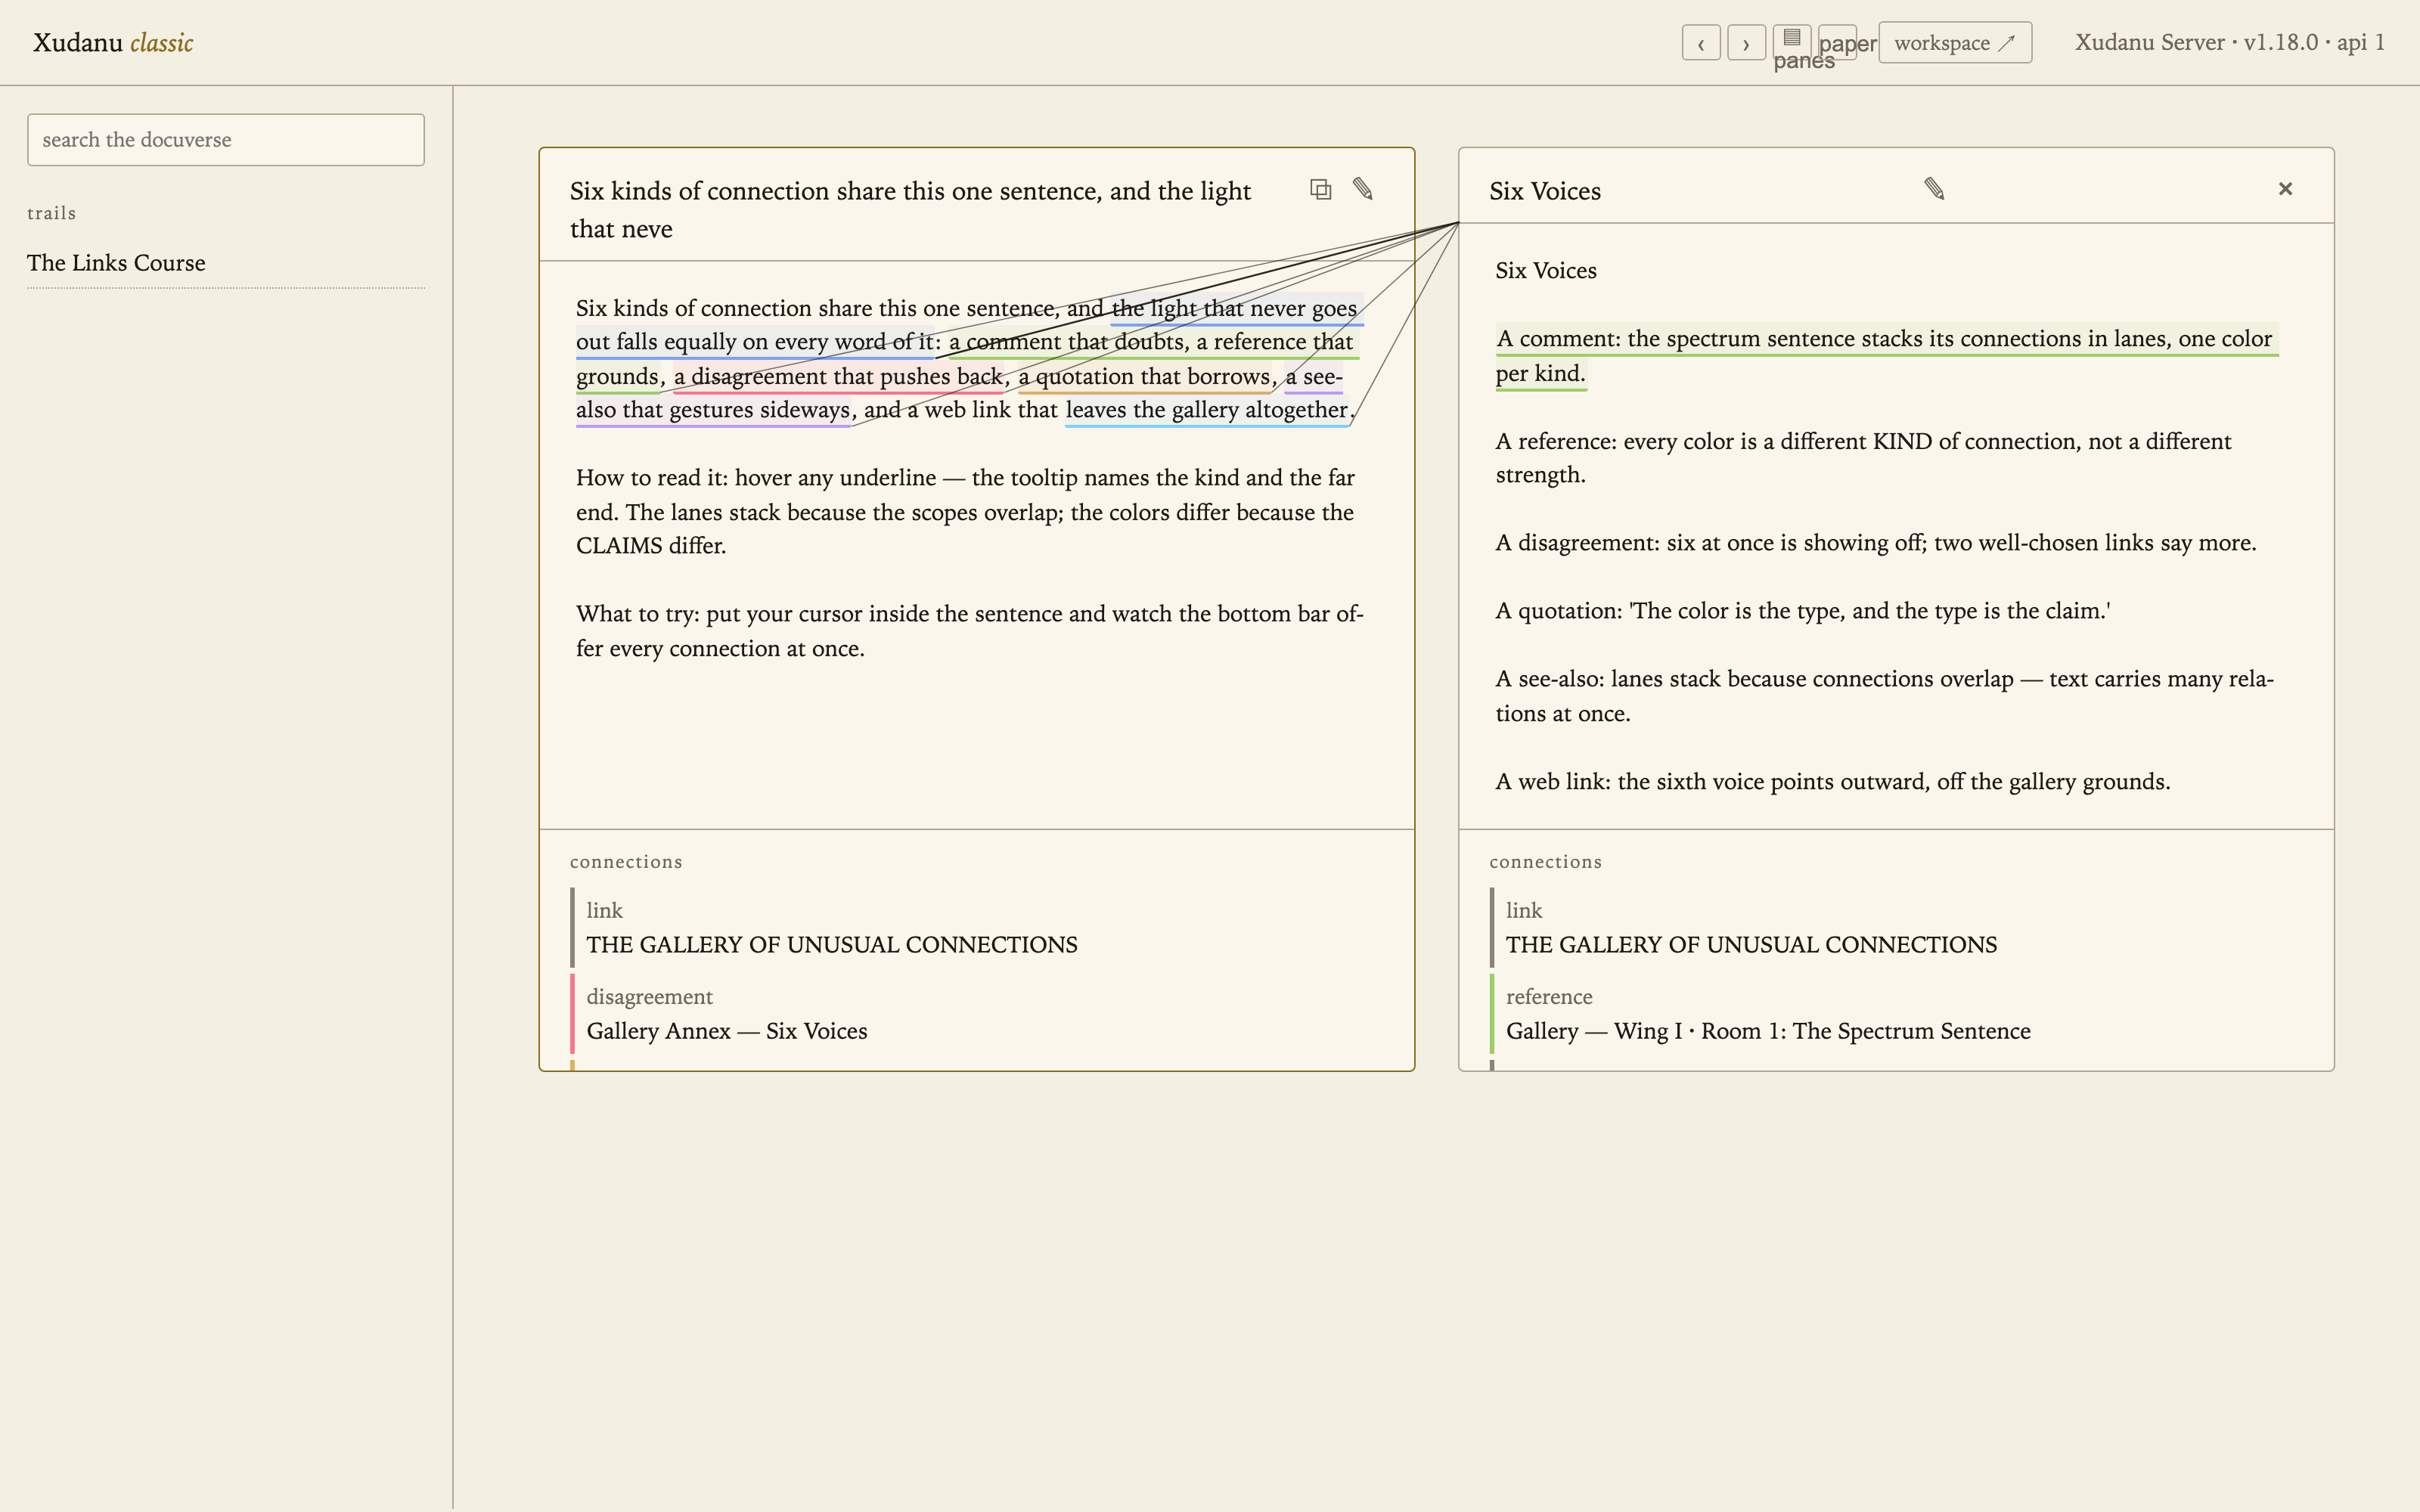The image size is (2420, 1512).
Task: Click pink-underlined 'a disagreement that pushes back'
Action: (x=838, y=376)
